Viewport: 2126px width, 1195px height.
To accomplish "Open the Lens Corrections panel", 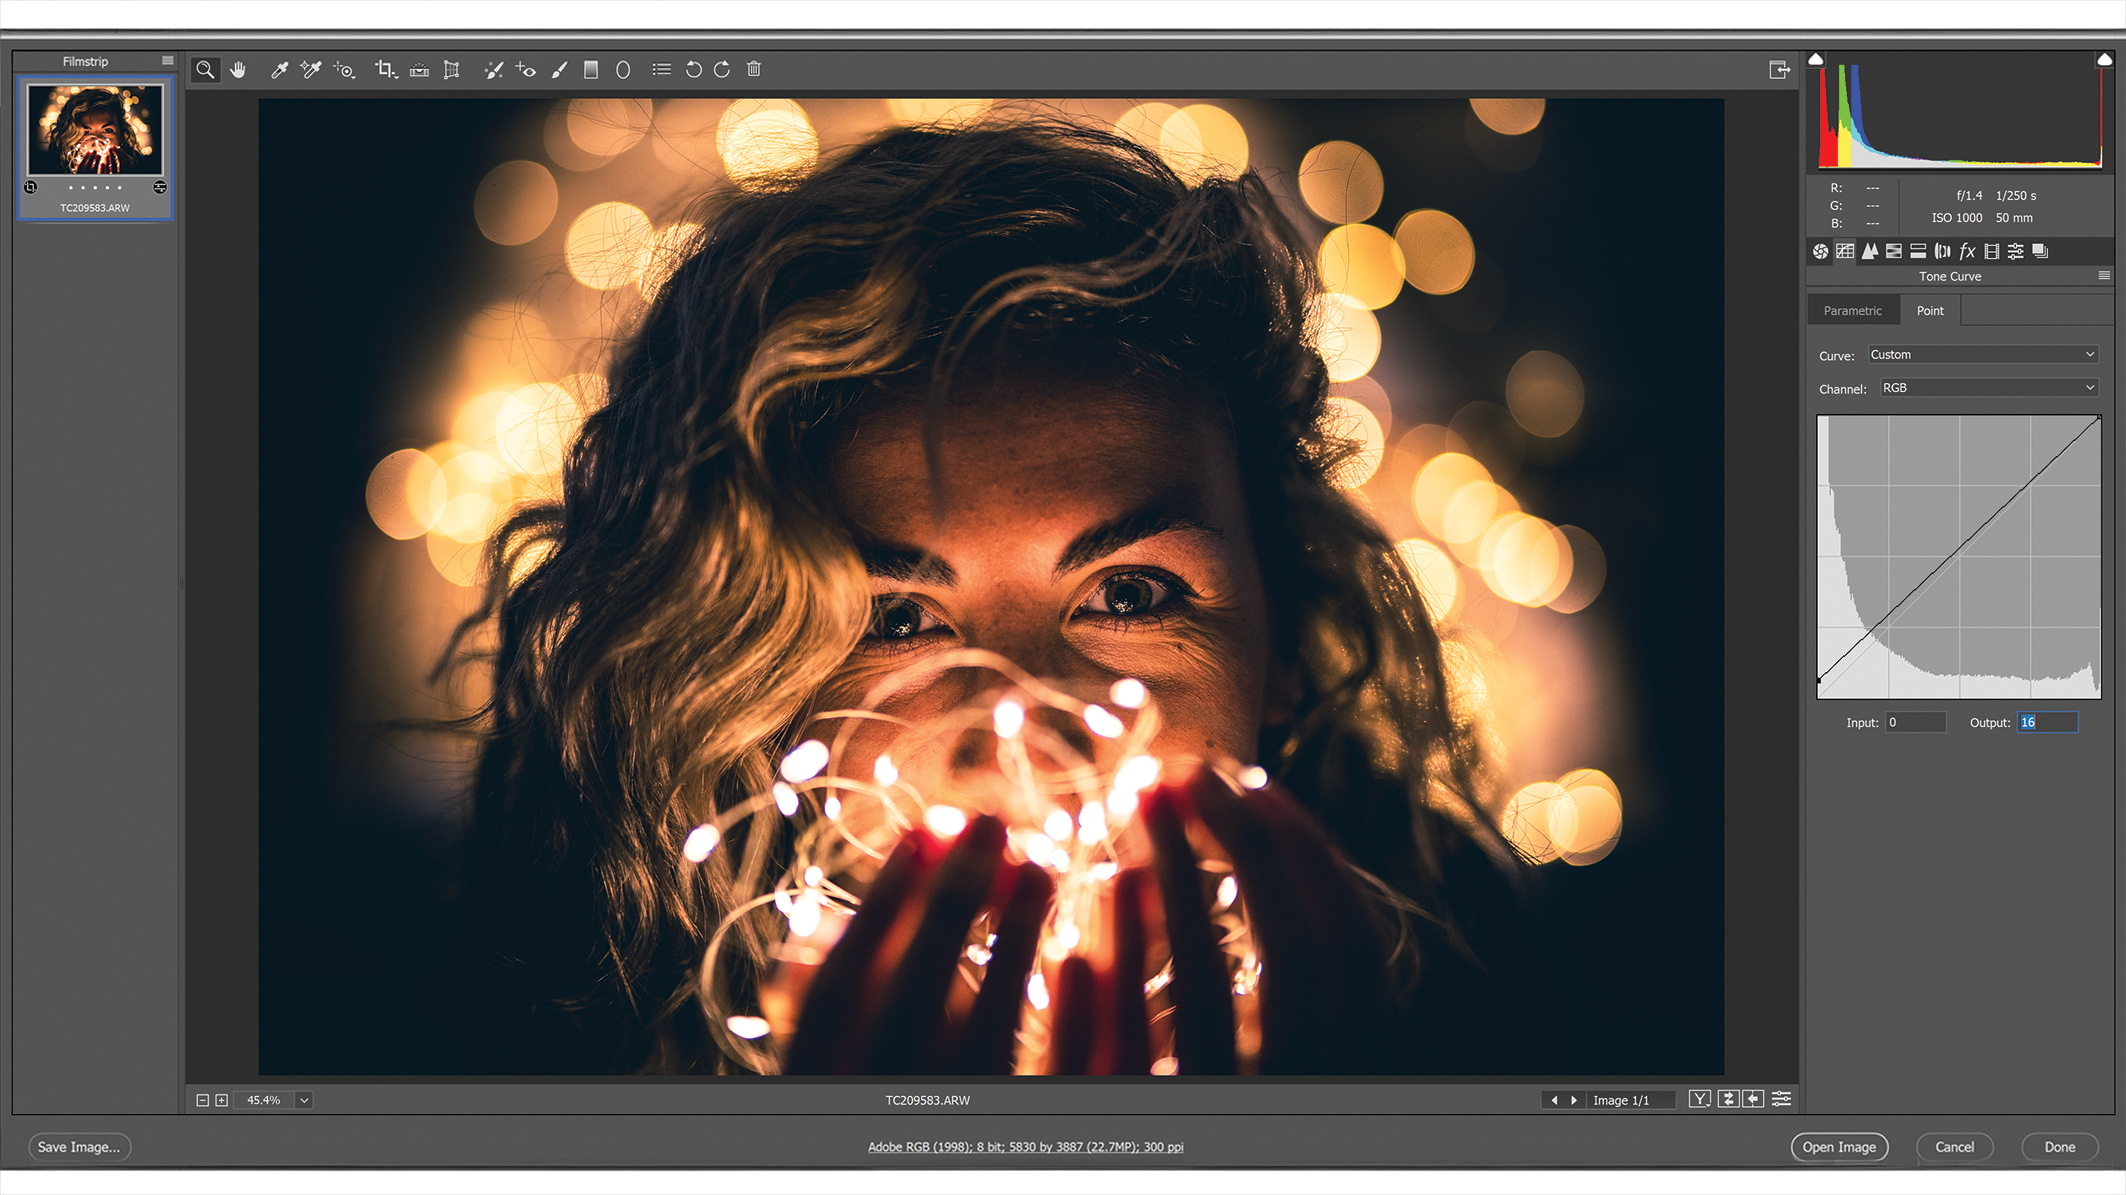I will [x=1942, y=252].
